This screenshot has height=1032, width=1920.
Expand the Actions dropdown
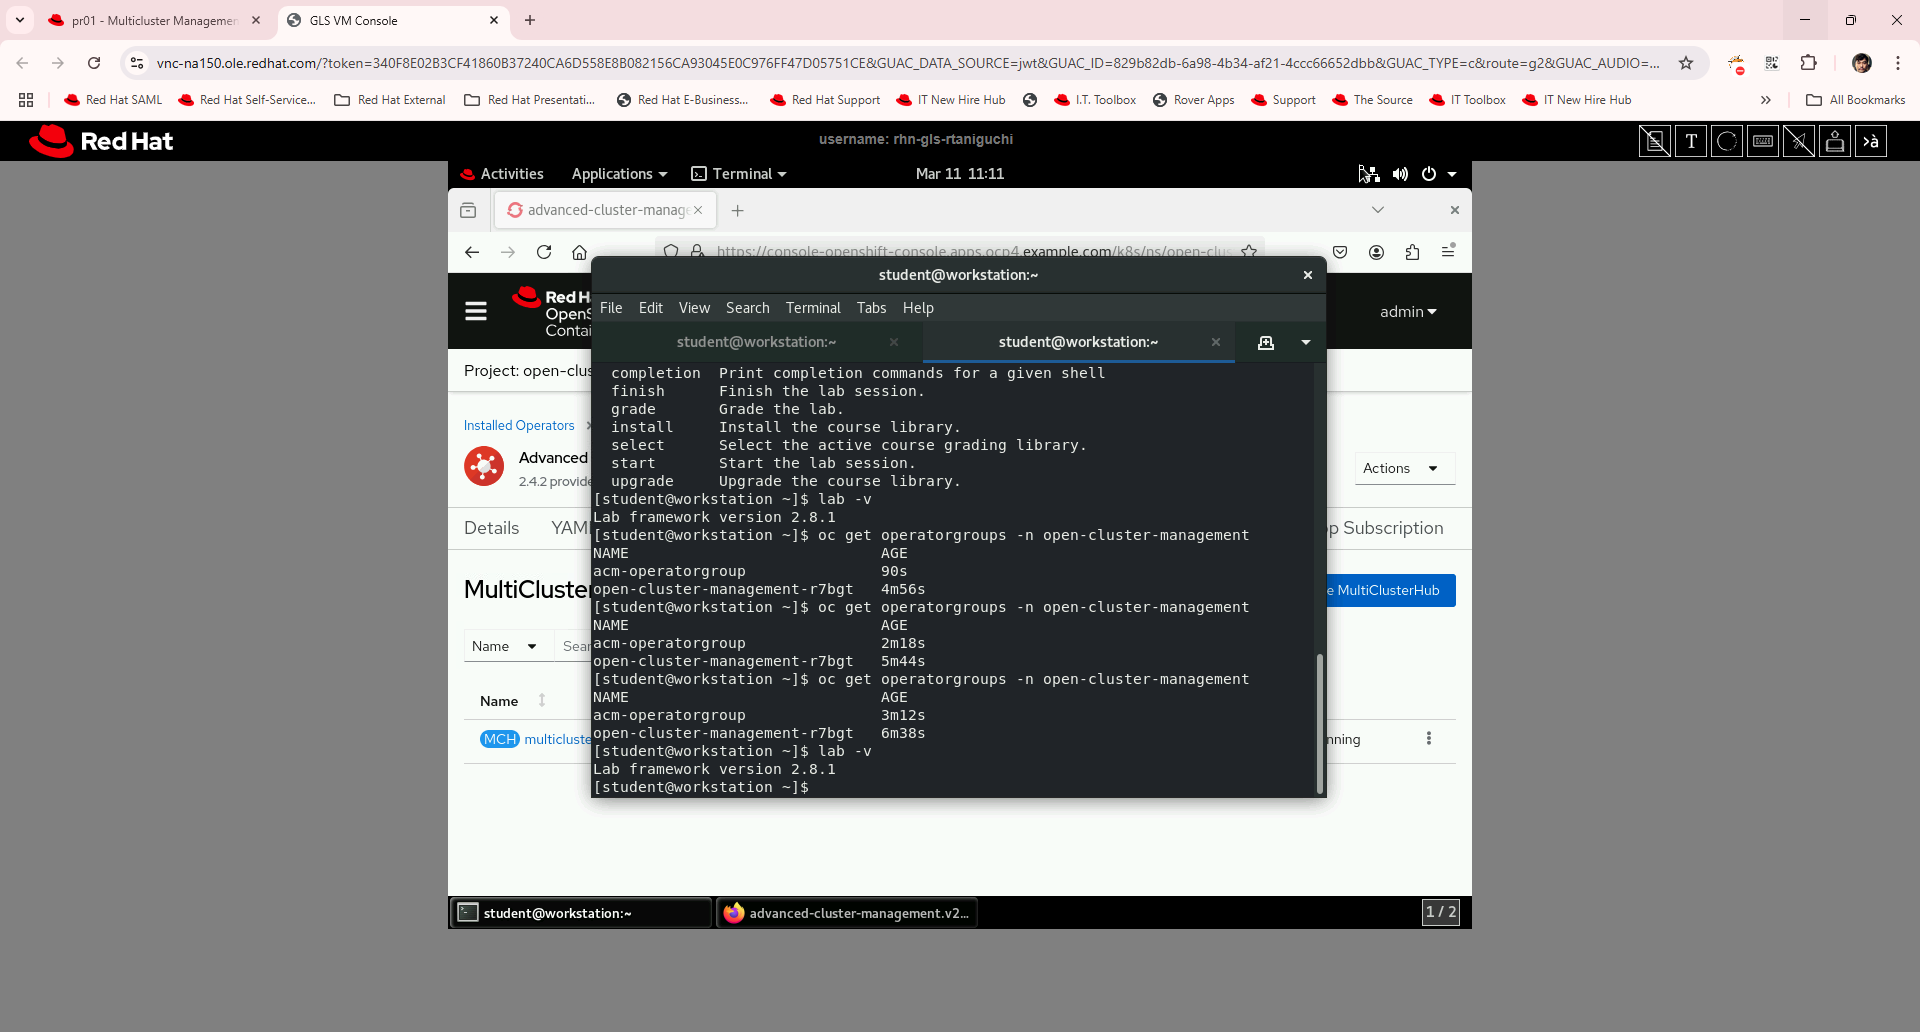click(1404, 468)
